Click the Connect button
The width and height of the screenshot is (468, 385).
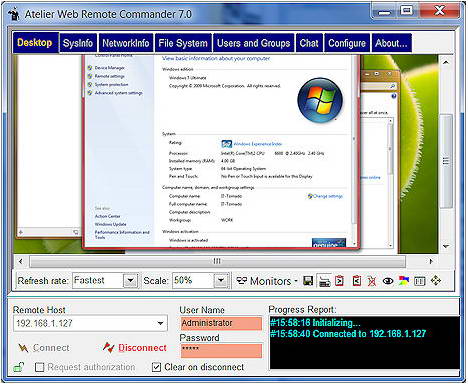point(44,348)
